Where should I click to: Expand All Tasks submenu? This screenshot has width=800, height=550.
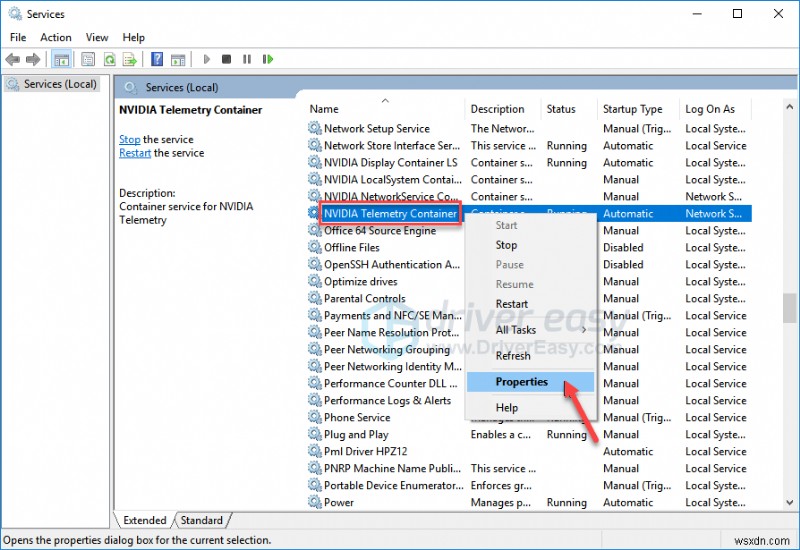531,330
